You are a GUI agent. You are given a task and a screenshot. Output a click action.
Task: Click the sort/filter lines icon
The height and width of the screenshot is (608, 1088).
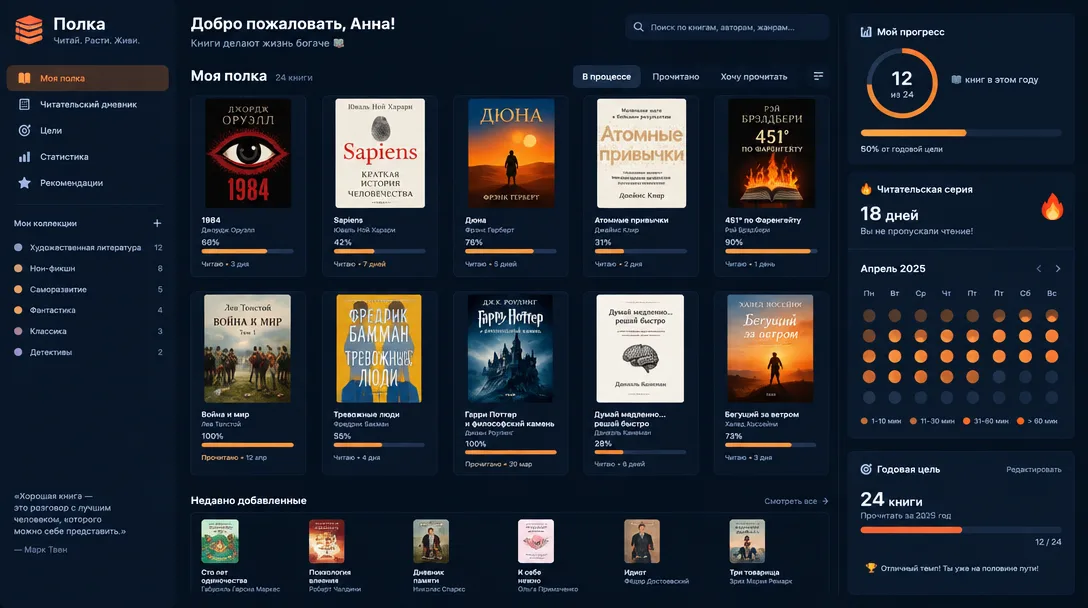(818, 76)
